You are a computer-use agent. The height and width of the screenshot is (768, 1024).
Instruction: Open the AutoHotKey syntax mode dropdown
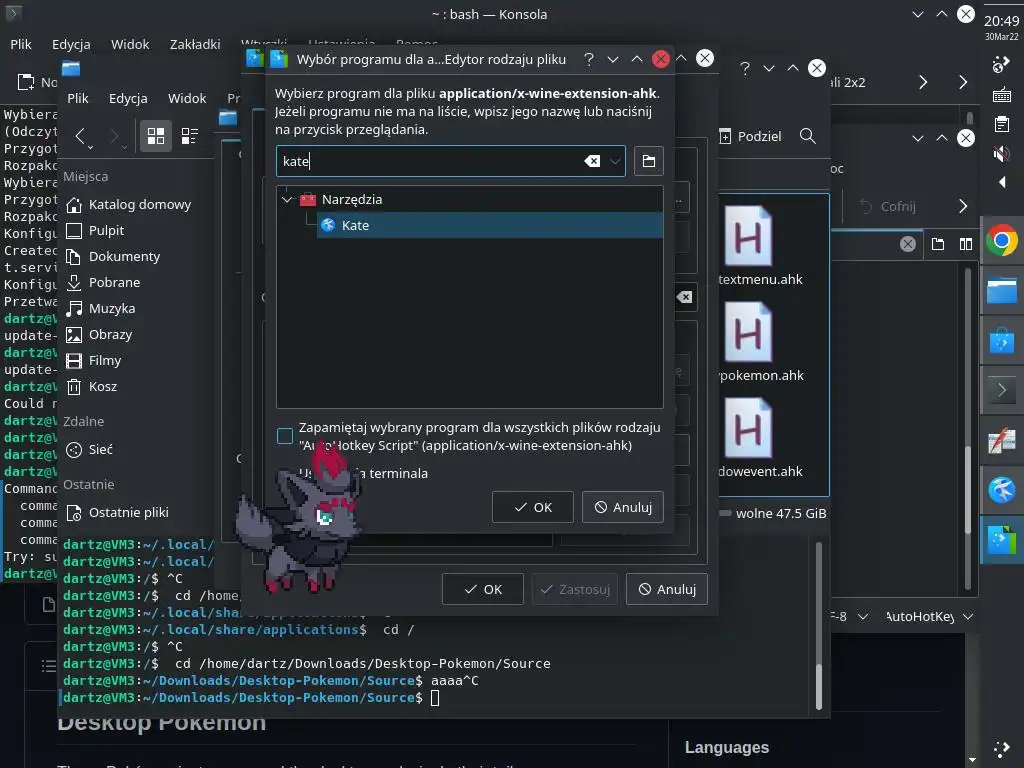[929, 617]
